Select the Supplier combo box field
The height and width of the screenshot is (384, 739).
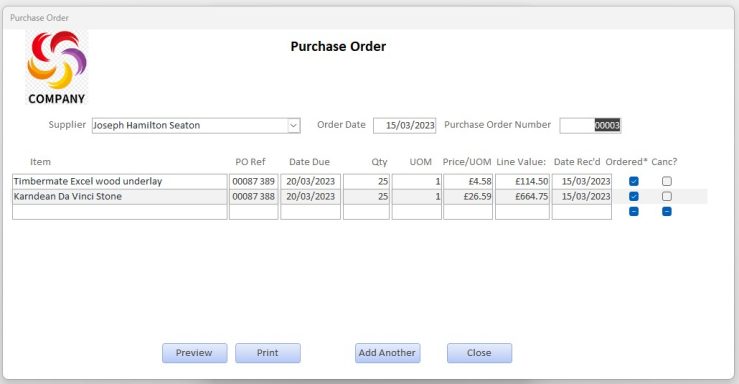point(196,126)
